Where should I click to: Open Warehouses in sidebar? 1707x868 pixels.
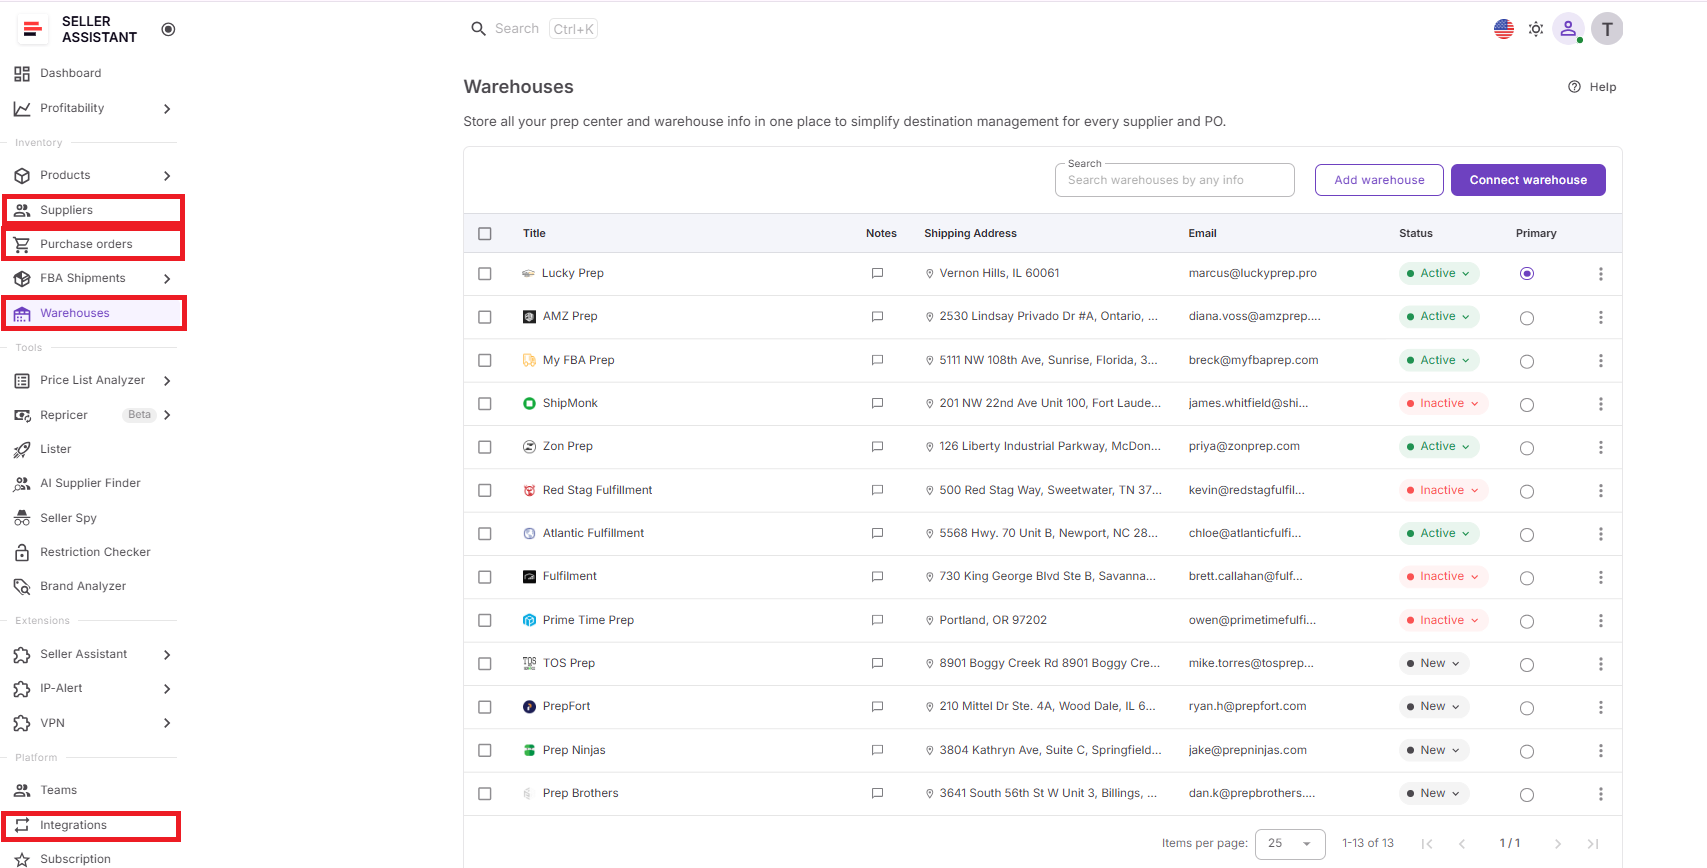(x=94, y=313)
